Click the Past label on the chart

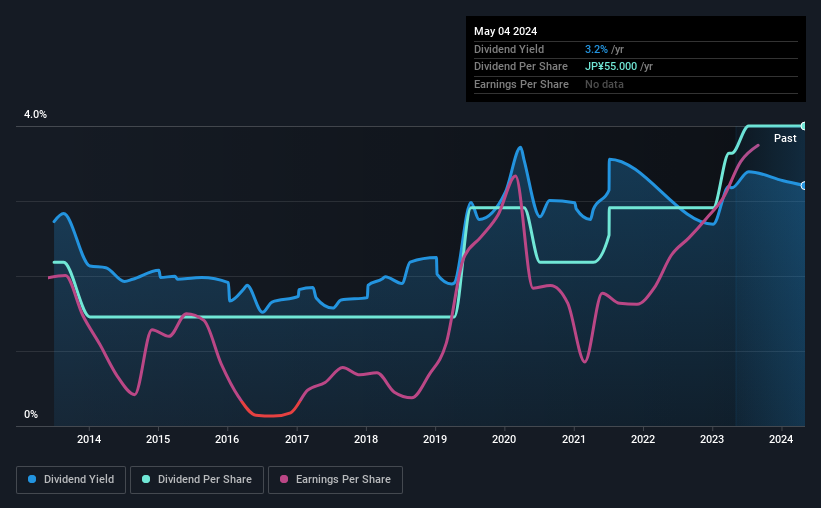[785, 138]
